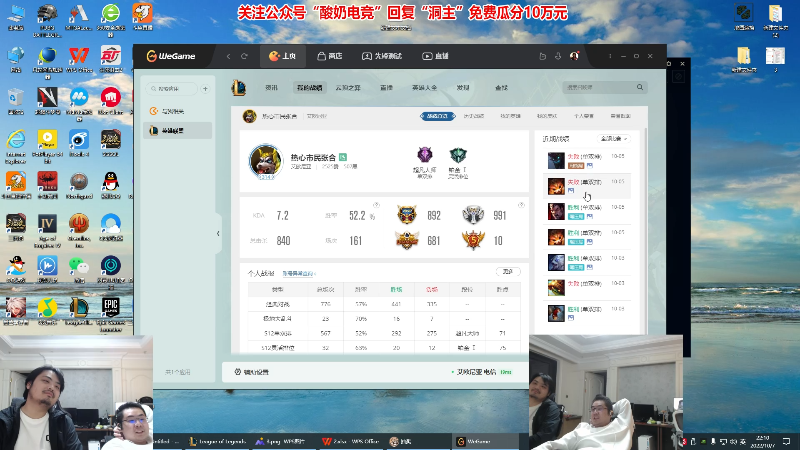Open the QQ penguin desktop shortcut
The width and height of the screenshot is (800, 450).
click(110, 185)
